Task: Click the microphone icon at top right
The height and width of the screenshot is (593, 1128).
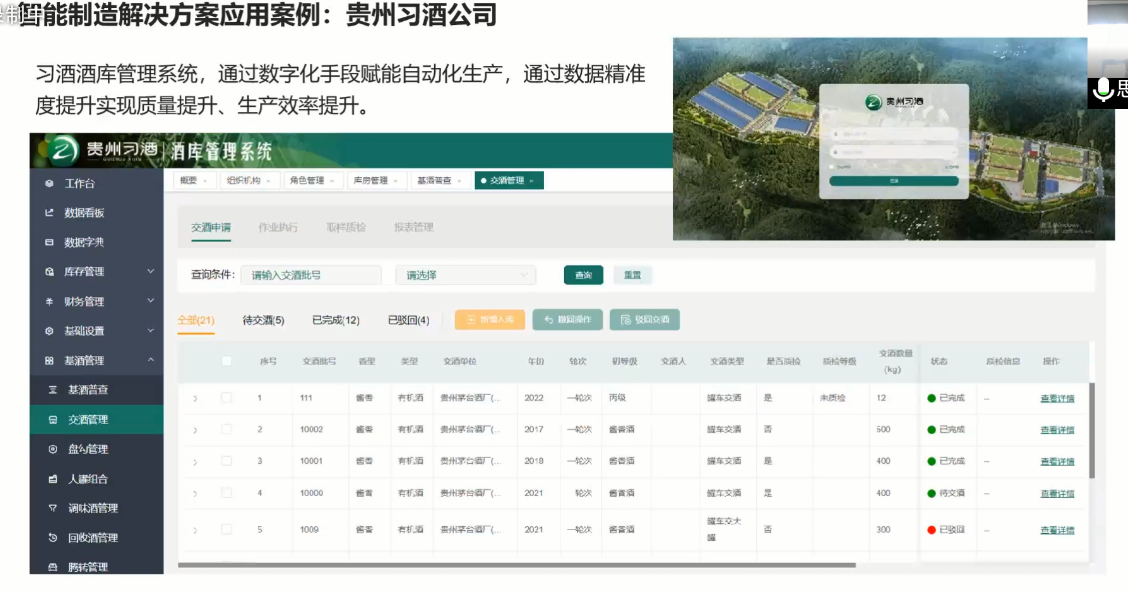Action: (x=1102, y=91)
